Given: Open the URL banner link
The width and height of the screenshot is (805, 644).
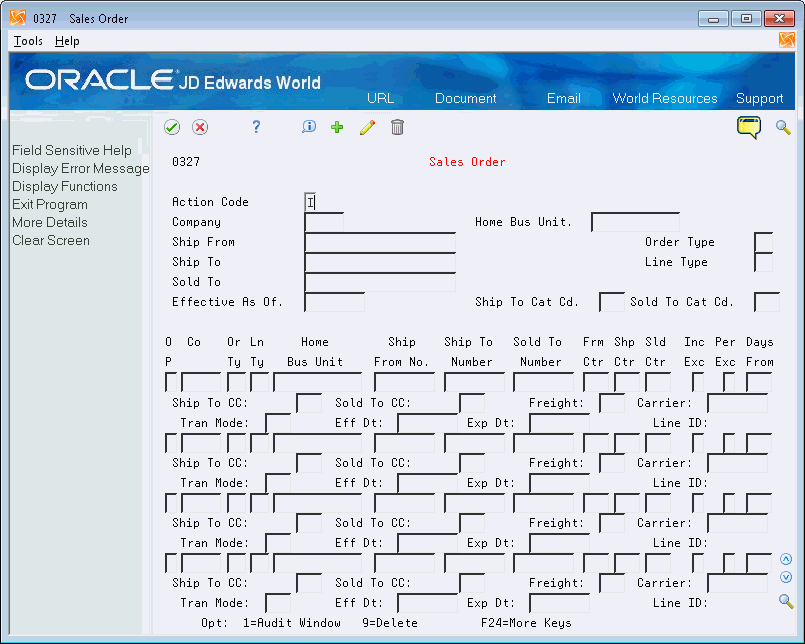Looking at the screenshot, I should click(x=380, y=98).
